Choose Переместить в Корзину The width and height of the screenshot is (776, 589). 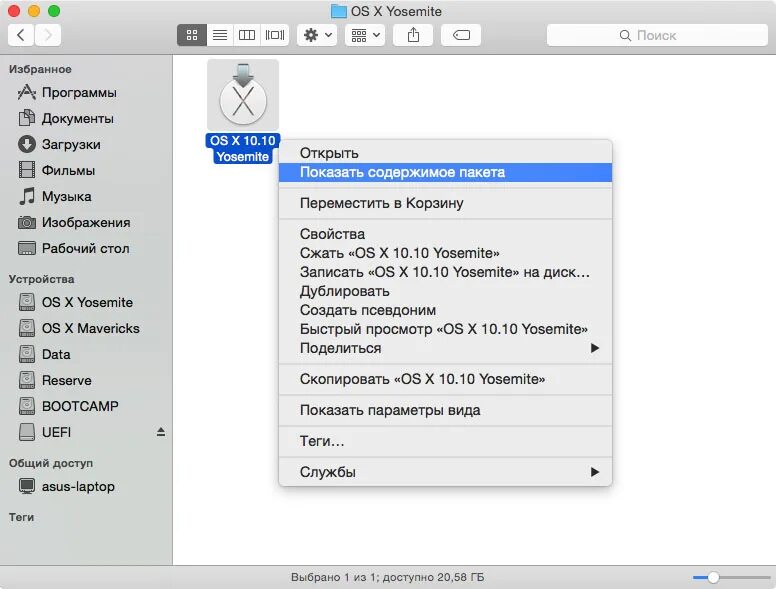[x=445, y=203]
